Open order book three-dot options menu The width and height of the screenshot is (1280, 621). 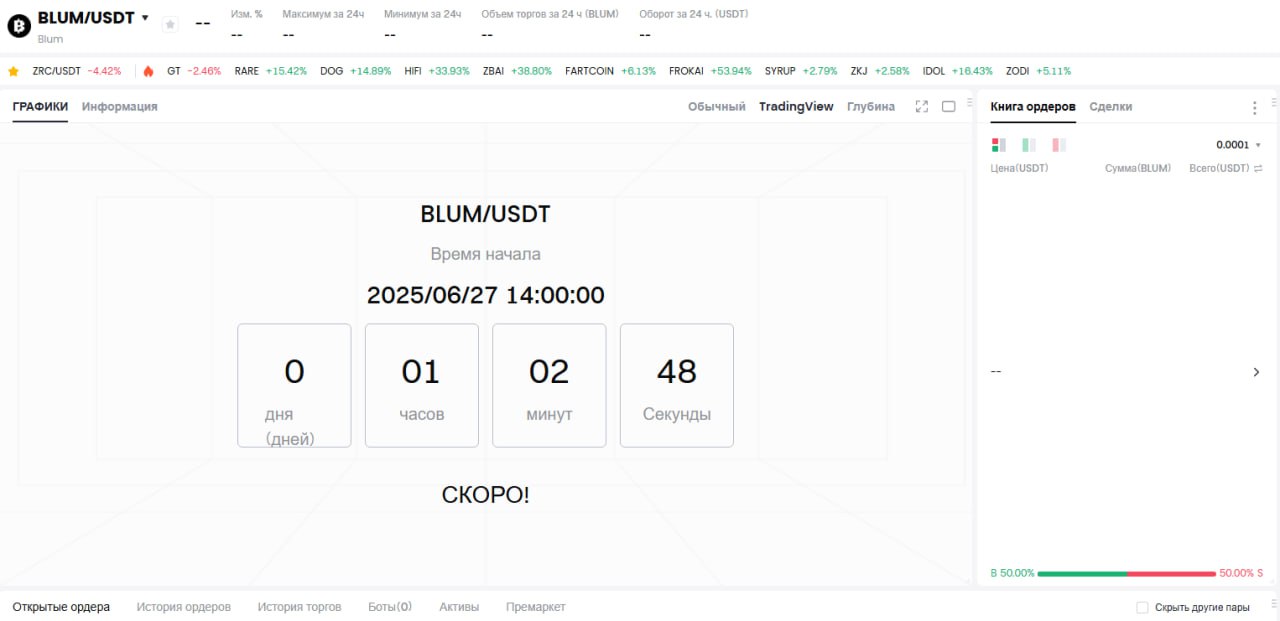click(x=1255, y=108)
